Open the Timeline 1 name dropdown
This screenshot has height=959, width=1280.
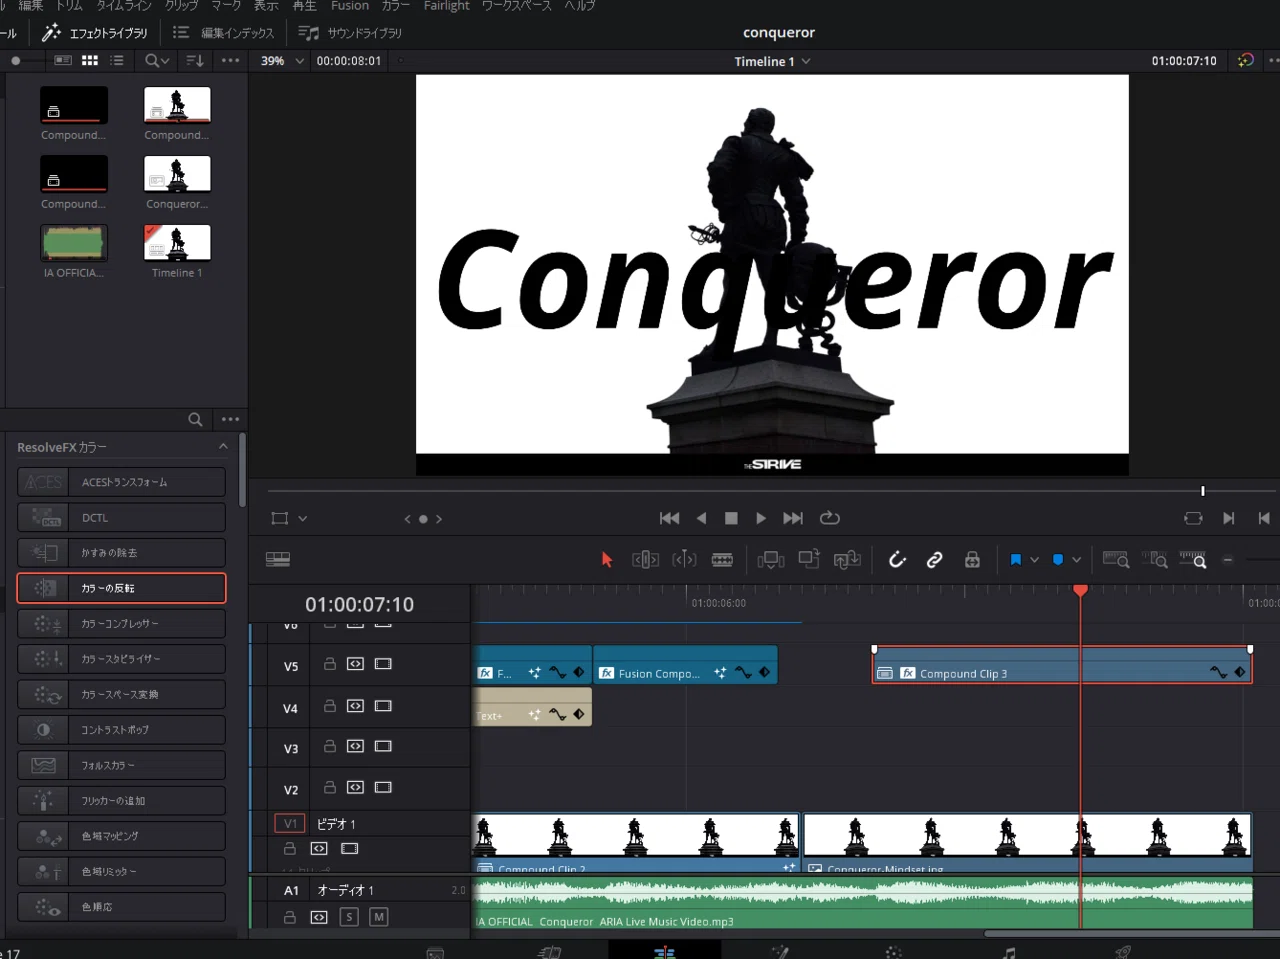[772, 61]
